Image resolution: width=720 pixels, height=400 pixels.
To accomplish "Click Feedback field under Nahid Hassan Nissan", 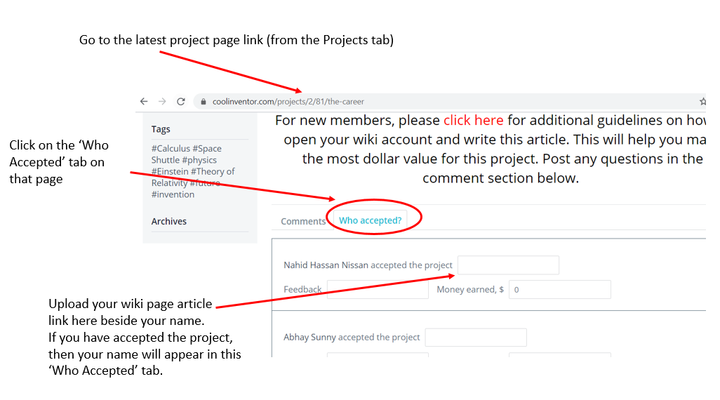I will (377, 289).
